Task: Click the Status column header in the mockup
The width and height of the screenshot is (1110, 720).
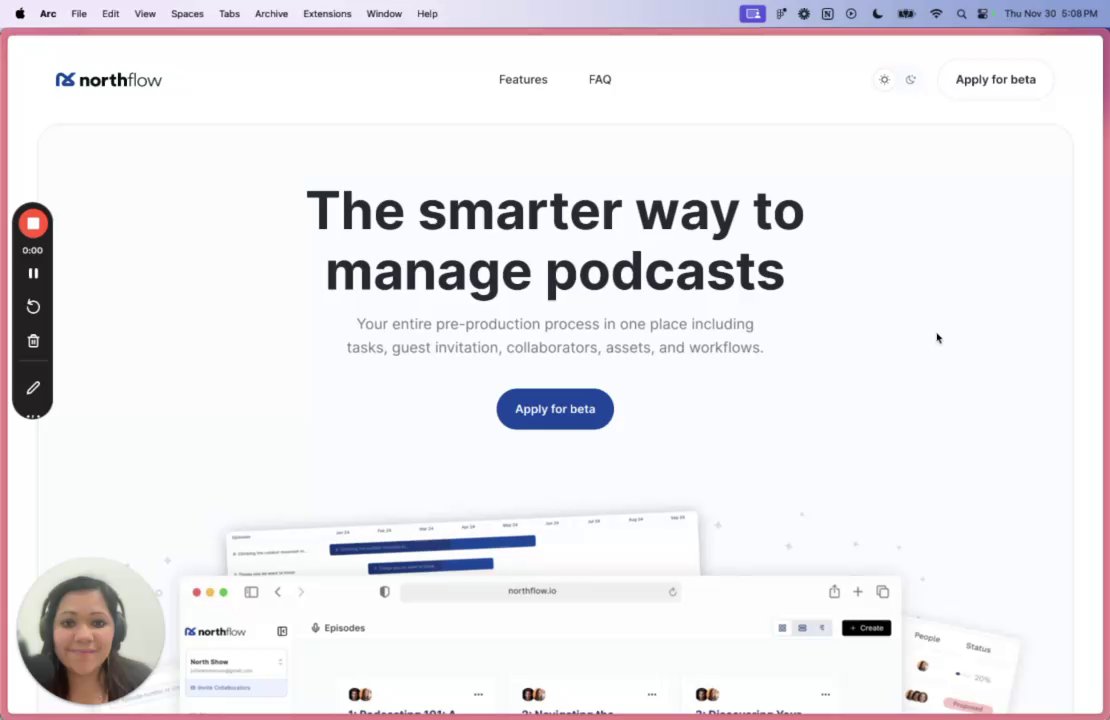Action: pyautogui.click(x=978, y=648)
